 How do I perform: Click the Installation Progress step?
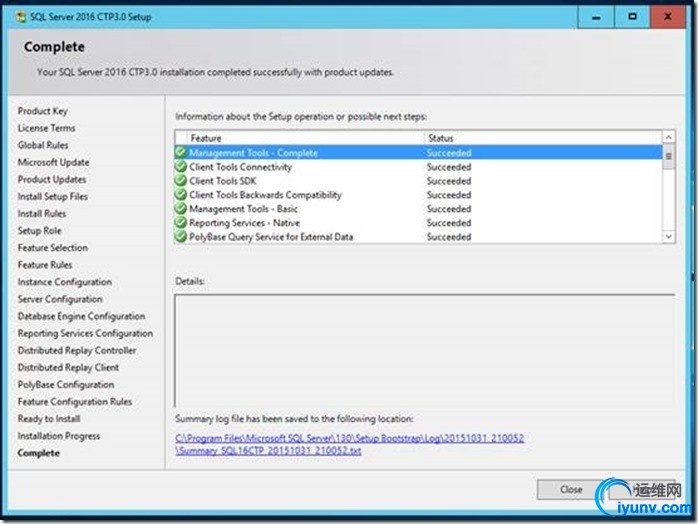(x=59, y=436)
